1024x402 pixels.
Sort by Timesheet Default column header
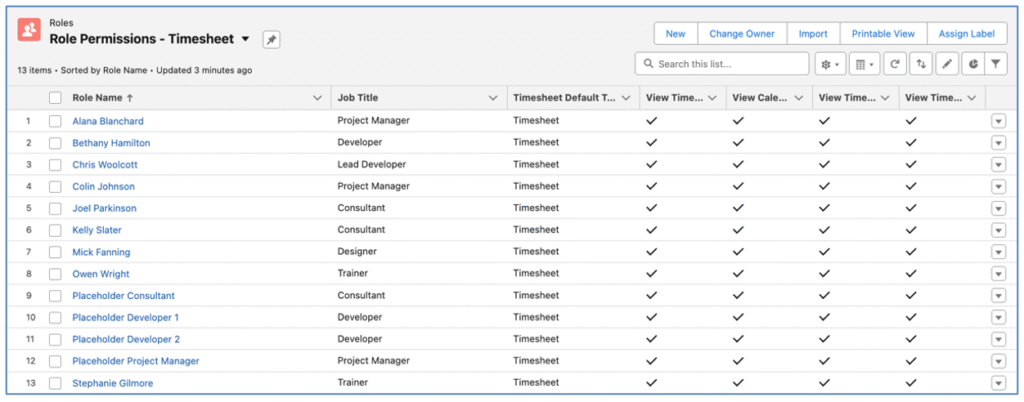tap(564, 98)
